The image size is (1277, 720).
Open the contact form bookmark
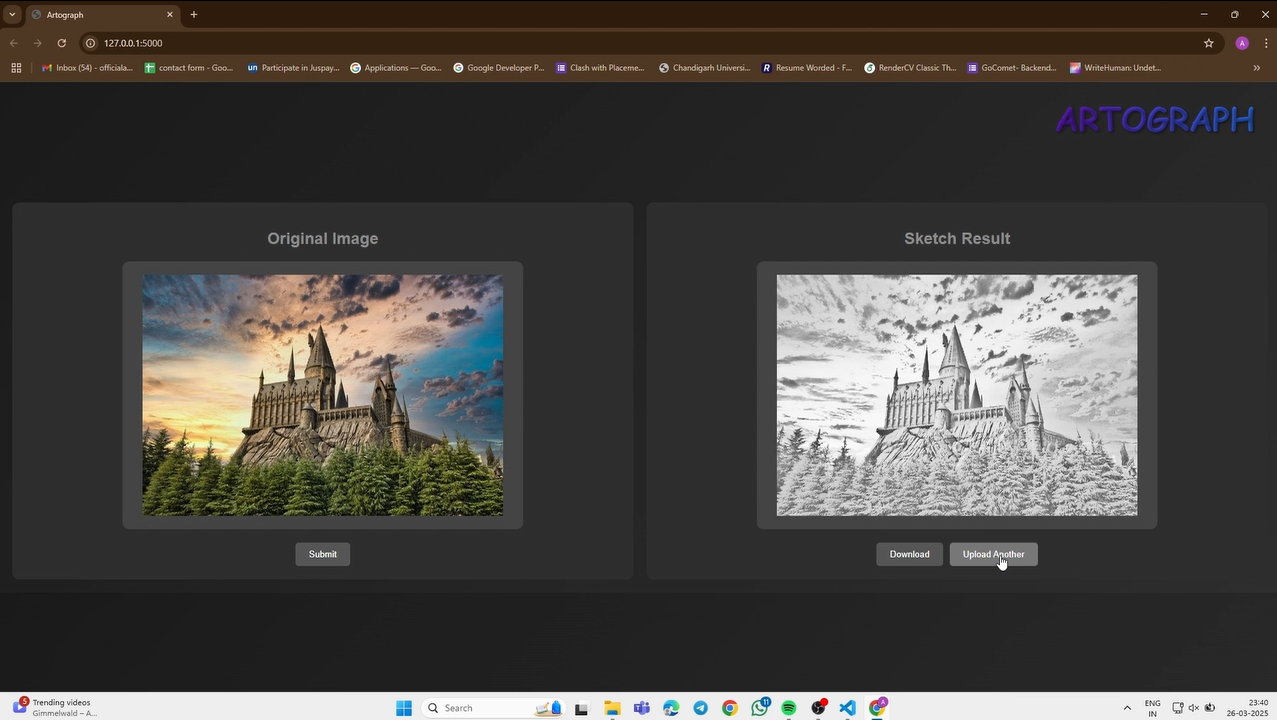point(189,68)
